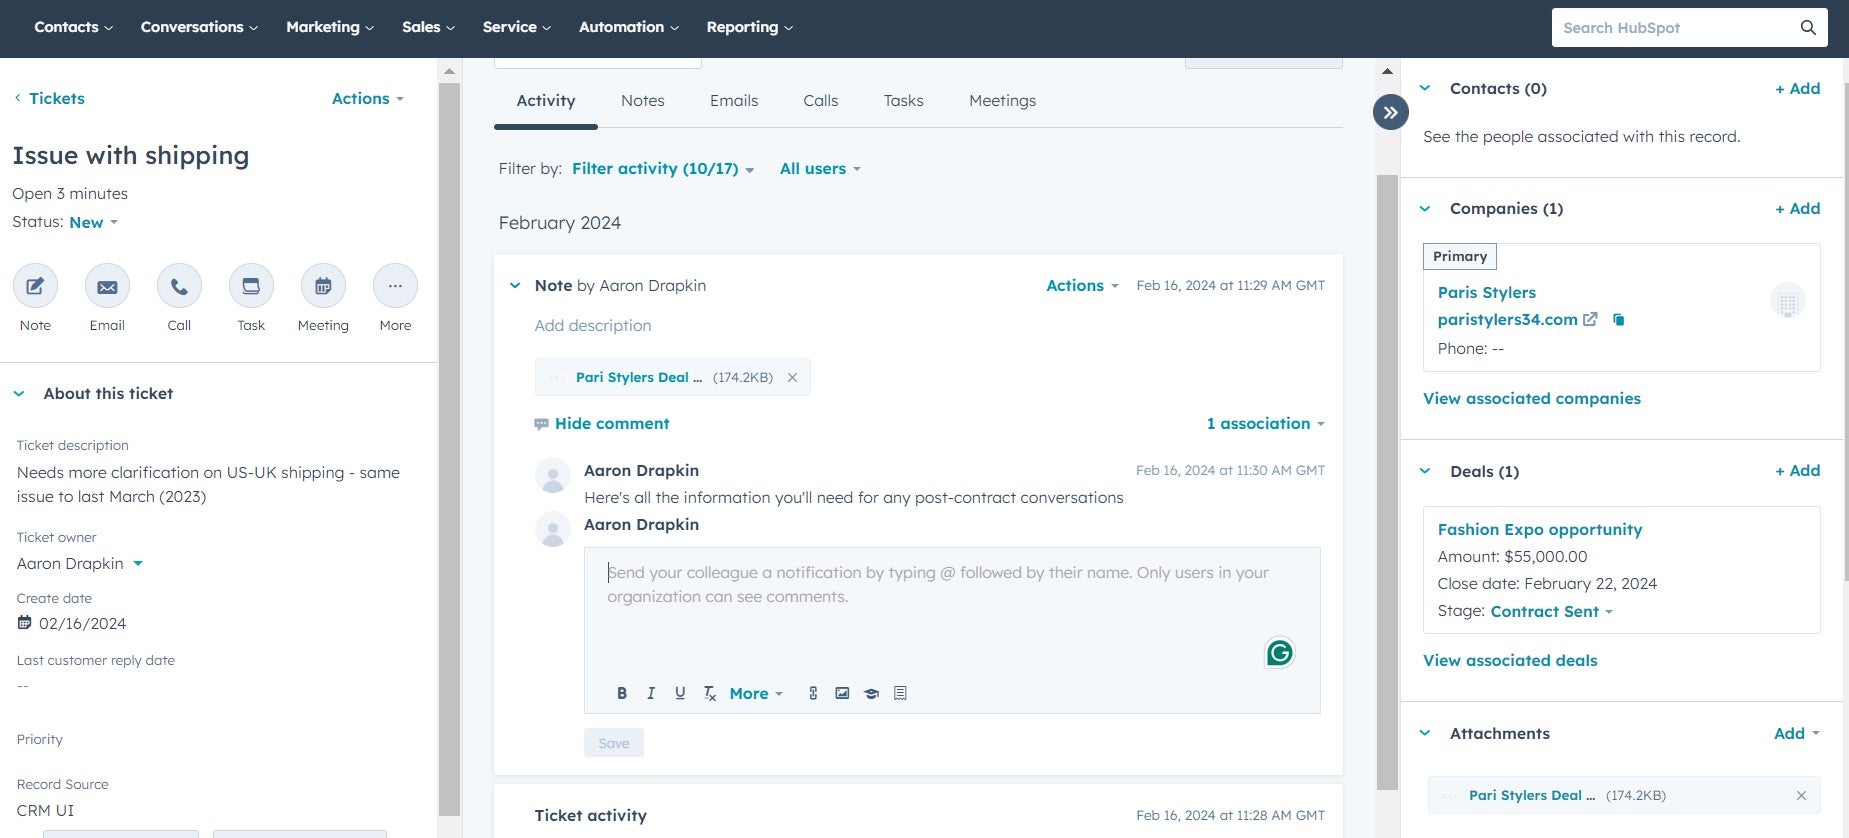
Task: Open the ticket Status New dropdown
Action: [94, 222]
